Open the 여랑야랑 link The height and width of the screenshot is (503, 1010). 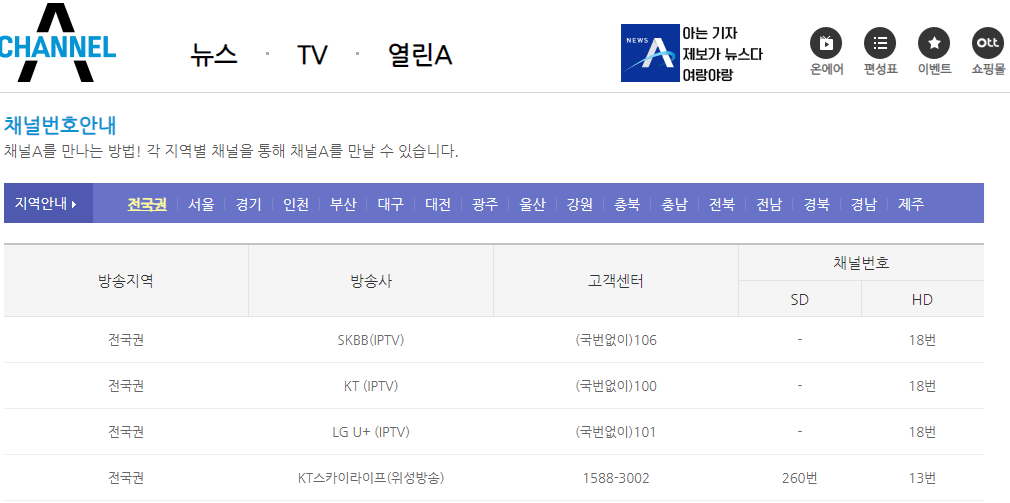click(708, 75)
